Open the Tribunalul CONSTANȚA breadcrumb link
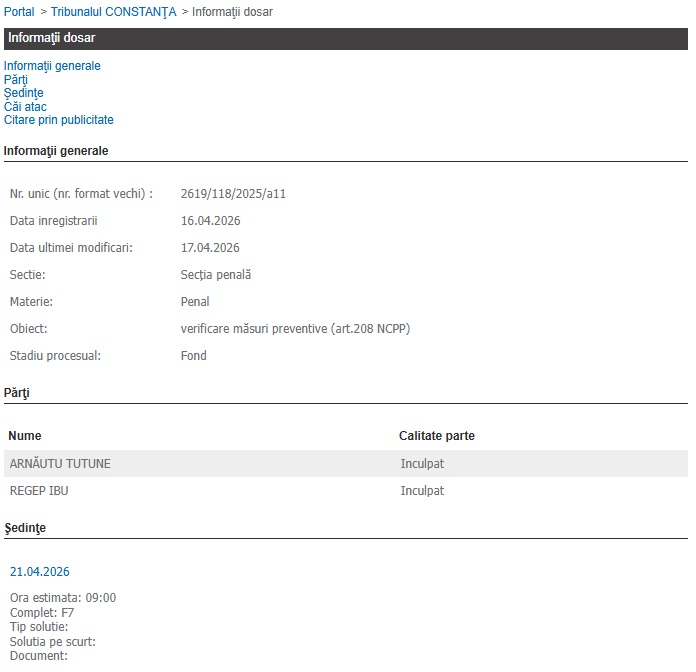 point(113,12)
